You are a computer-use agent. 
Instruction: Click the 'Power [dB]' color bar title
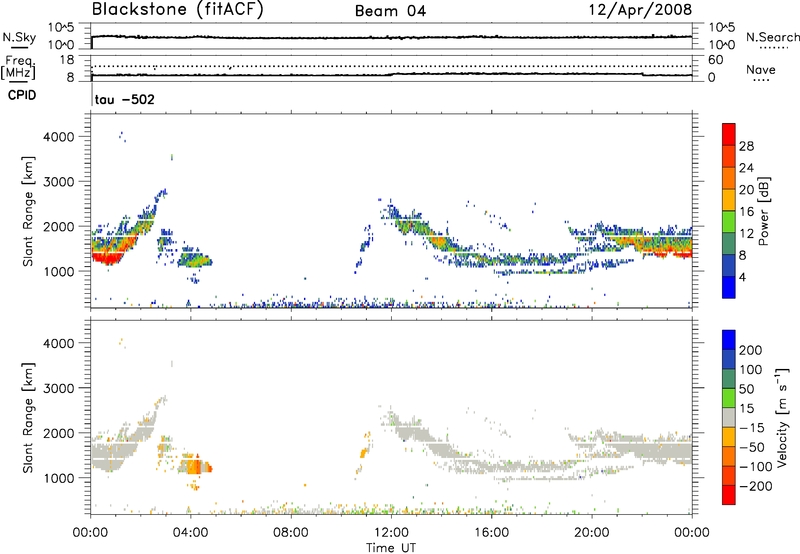tap(763, 211)
